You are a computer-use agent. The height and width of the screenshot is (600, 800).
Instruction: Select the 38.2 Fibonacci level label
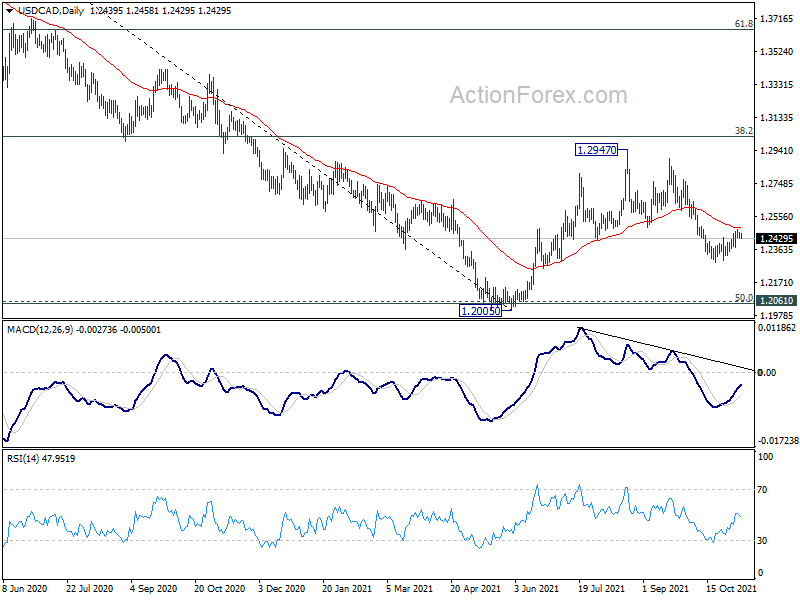(743, 130)
